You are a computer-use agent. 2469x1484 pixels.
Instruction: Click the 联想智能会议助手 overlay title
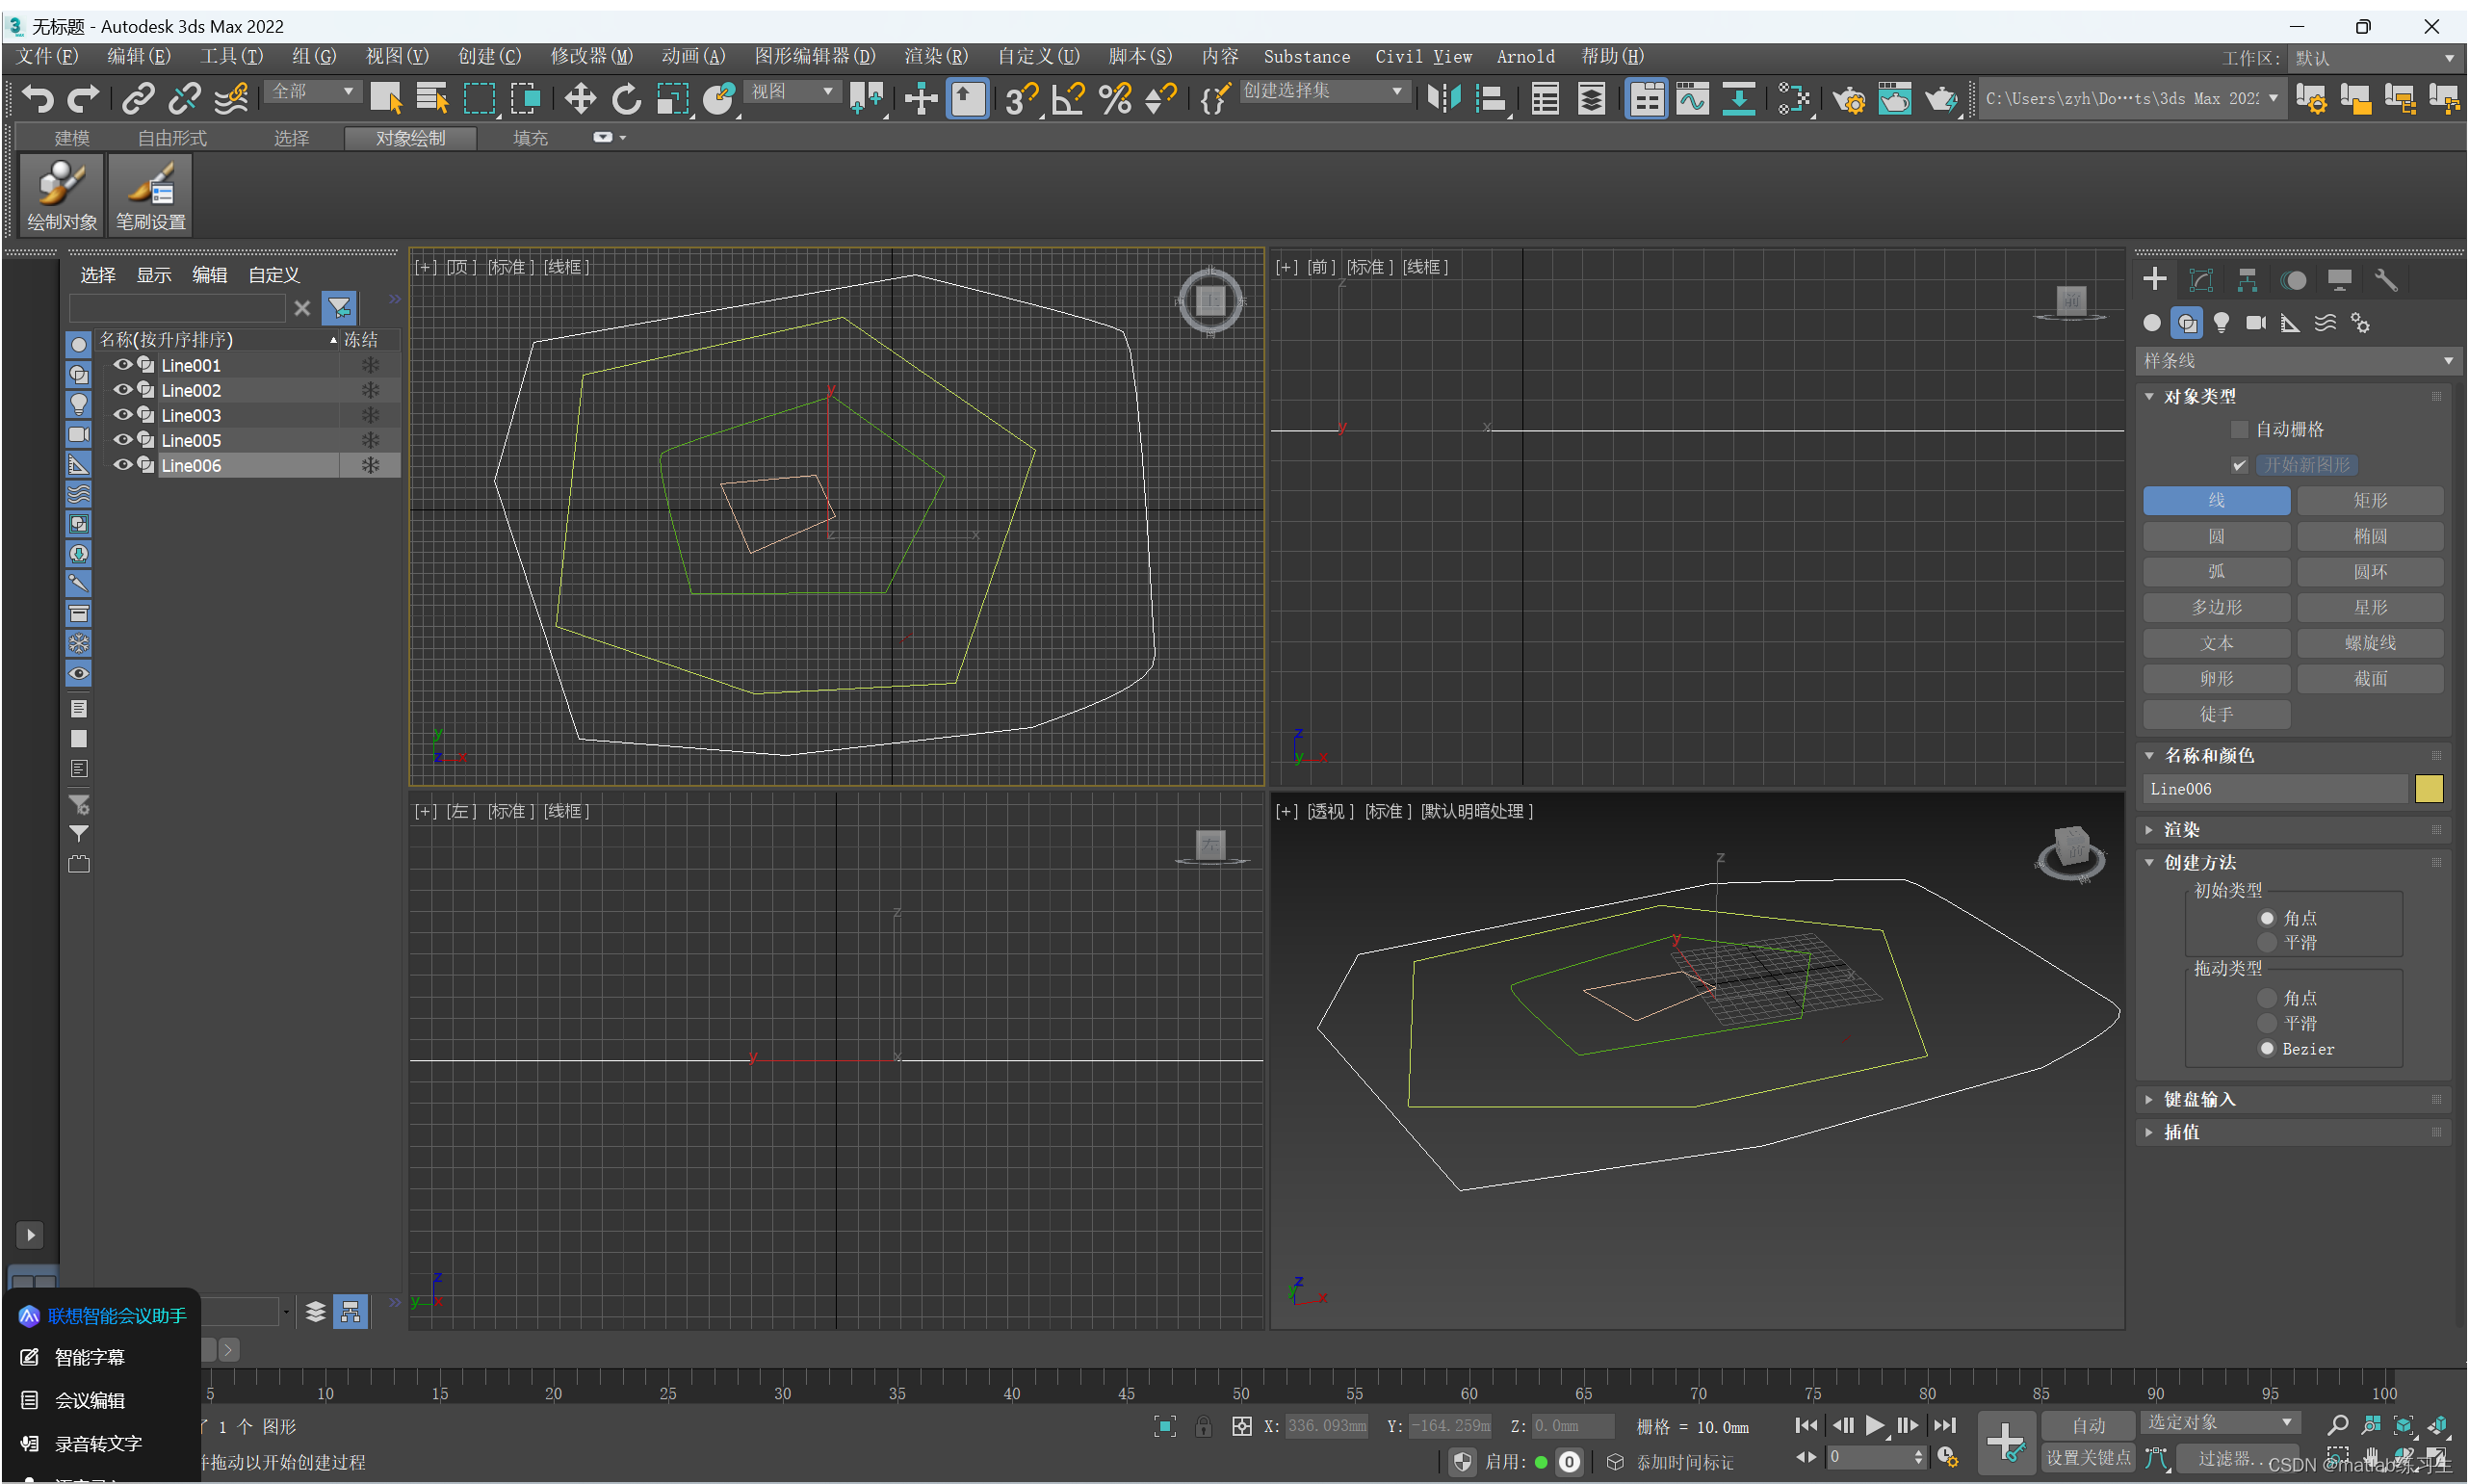[117, 1316]
